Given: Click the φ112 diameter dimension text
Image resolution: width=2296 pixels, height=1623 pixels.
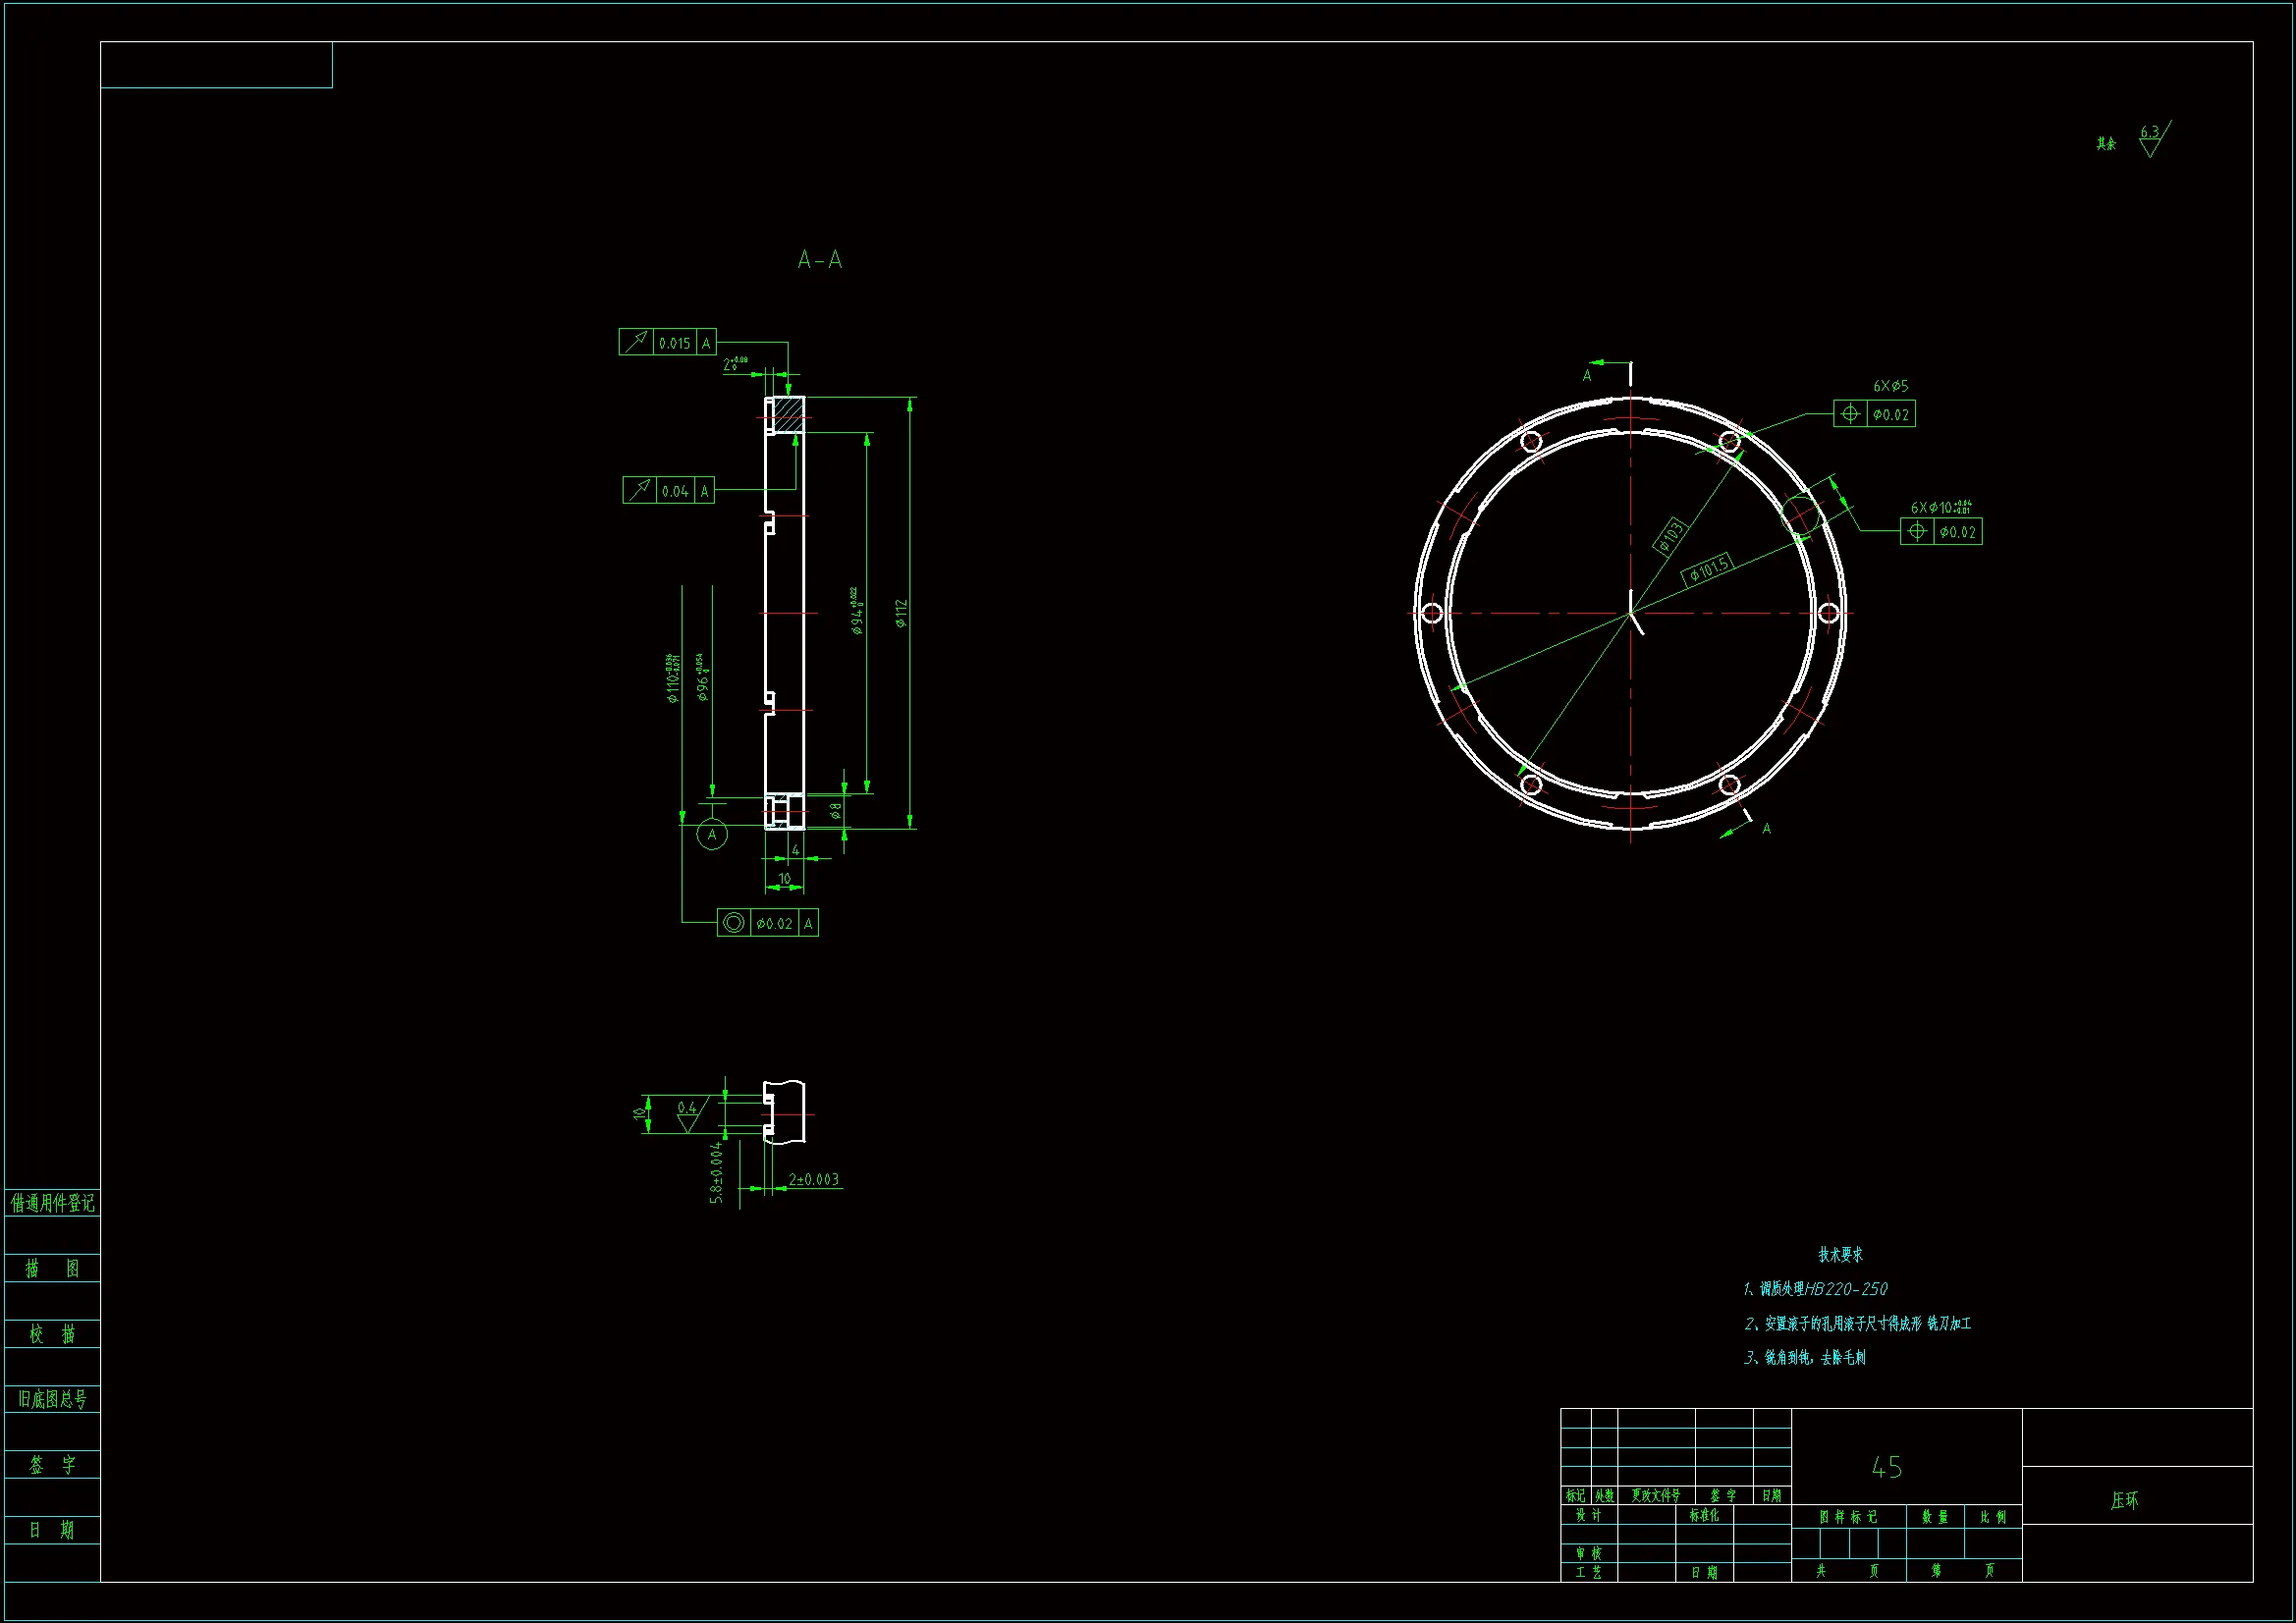Looking at the screenshot, I should coord(901,613).
